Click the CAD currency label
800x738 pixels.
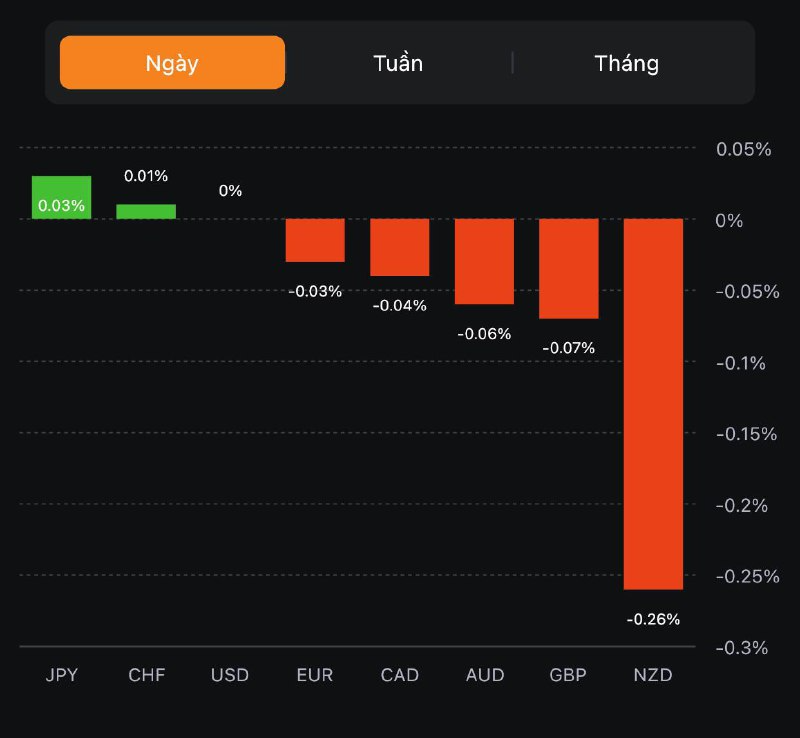399,675
